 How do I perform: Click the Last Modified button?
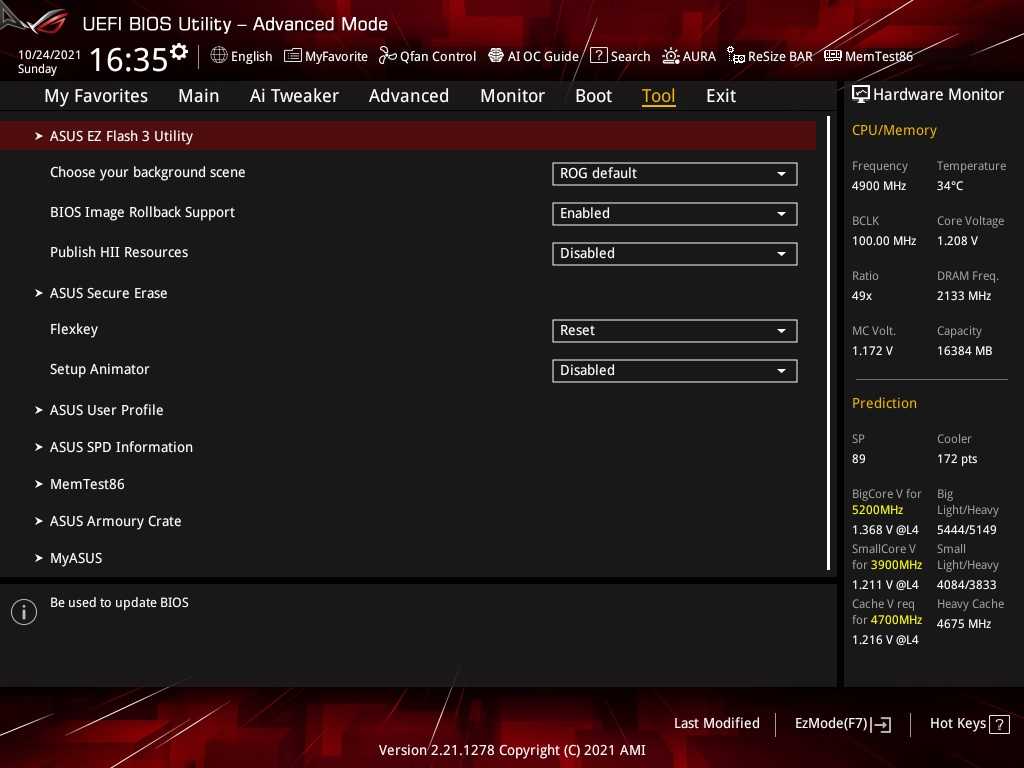click(716, 723)
